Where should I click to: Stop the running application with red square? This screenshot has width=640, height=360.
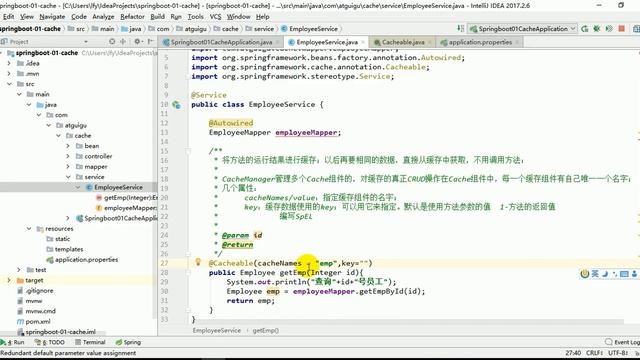tap(622, 29)
